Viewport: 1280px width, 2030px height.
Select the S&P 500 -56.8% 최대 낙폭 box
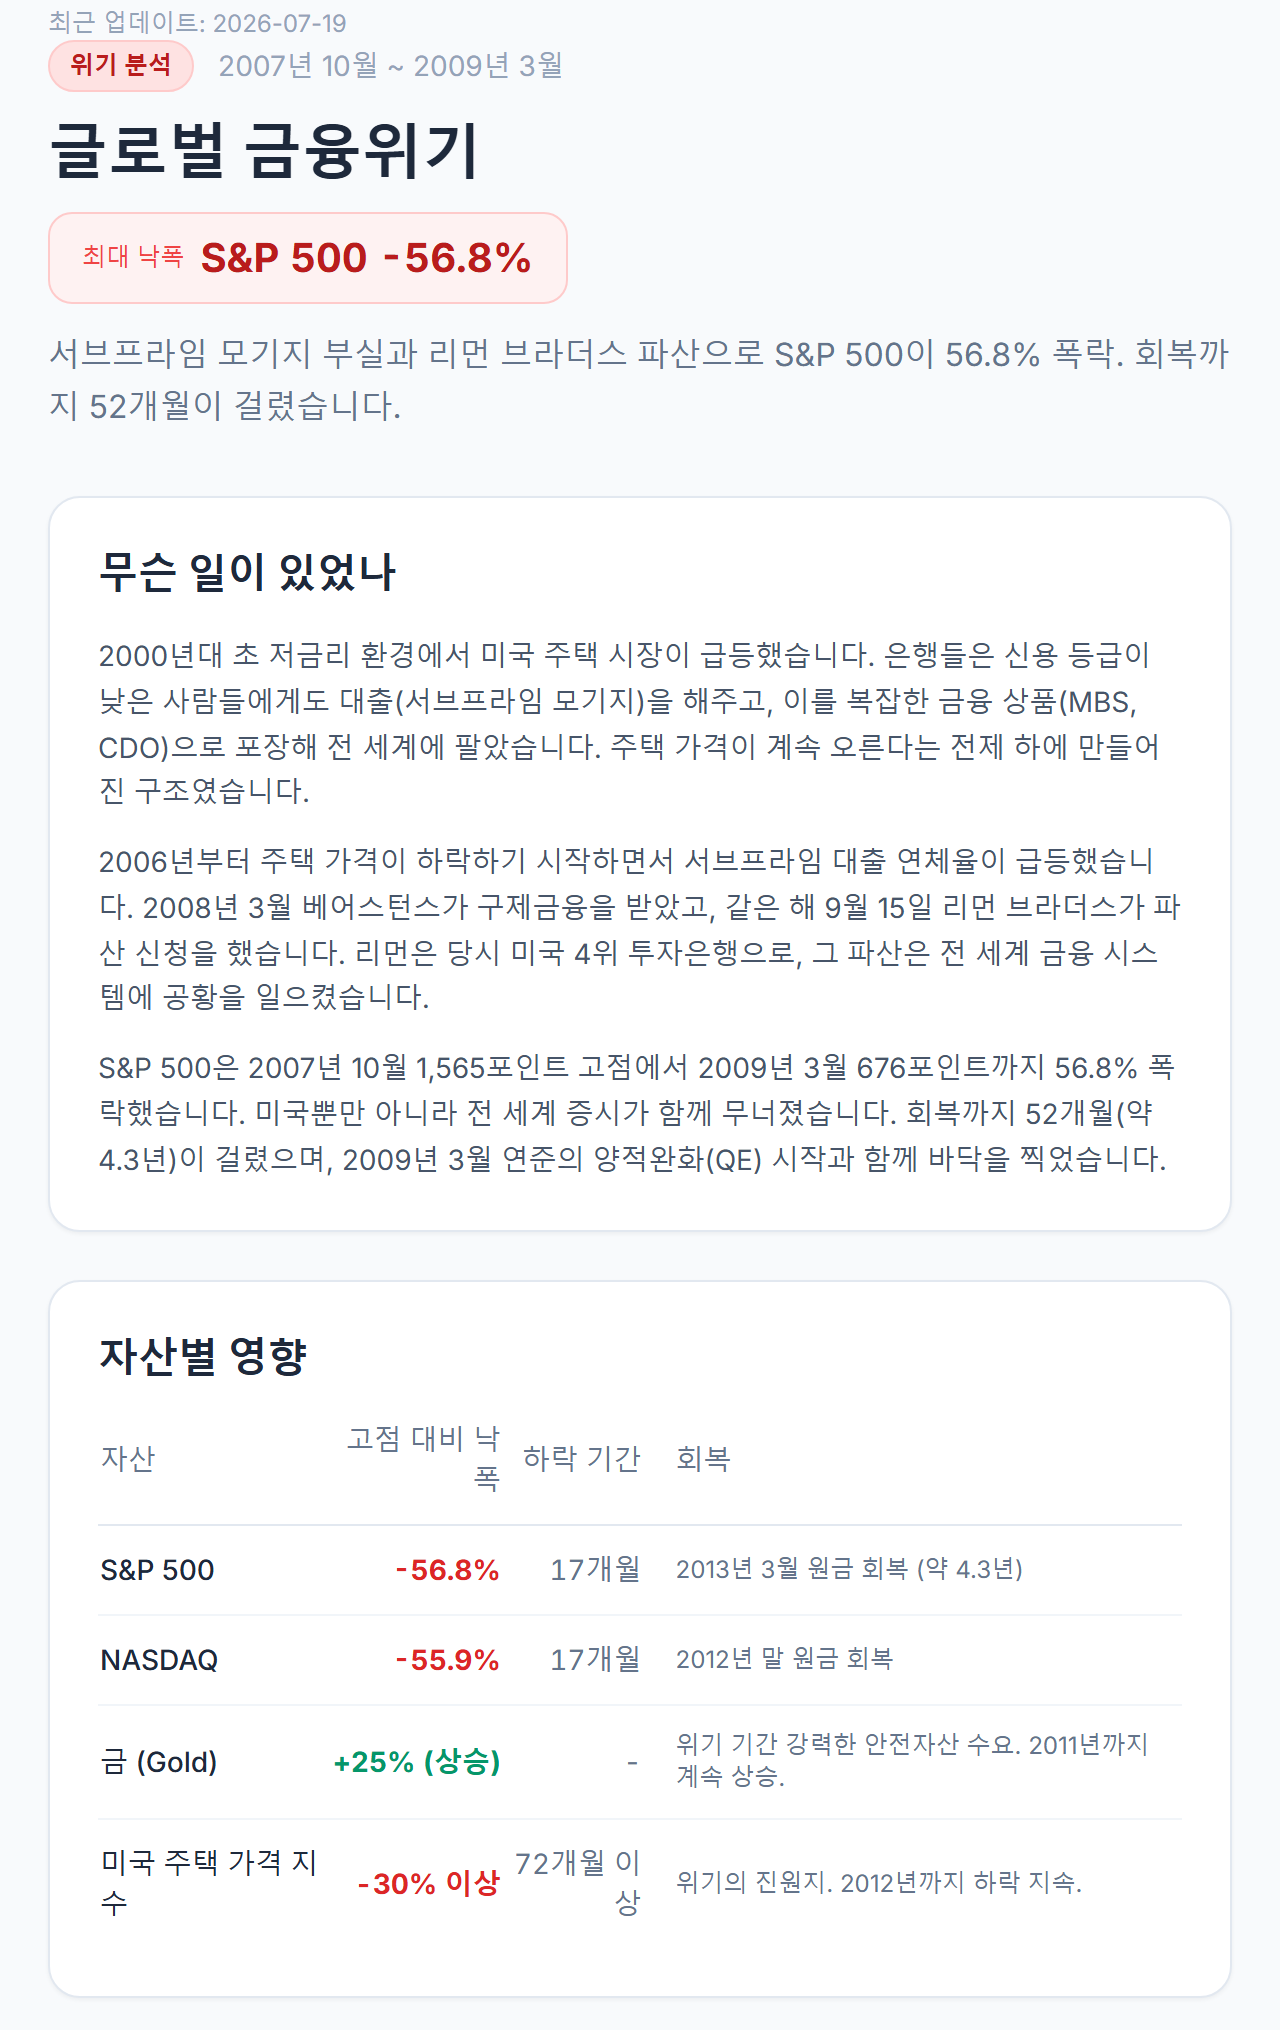click(x=308, y=258)
